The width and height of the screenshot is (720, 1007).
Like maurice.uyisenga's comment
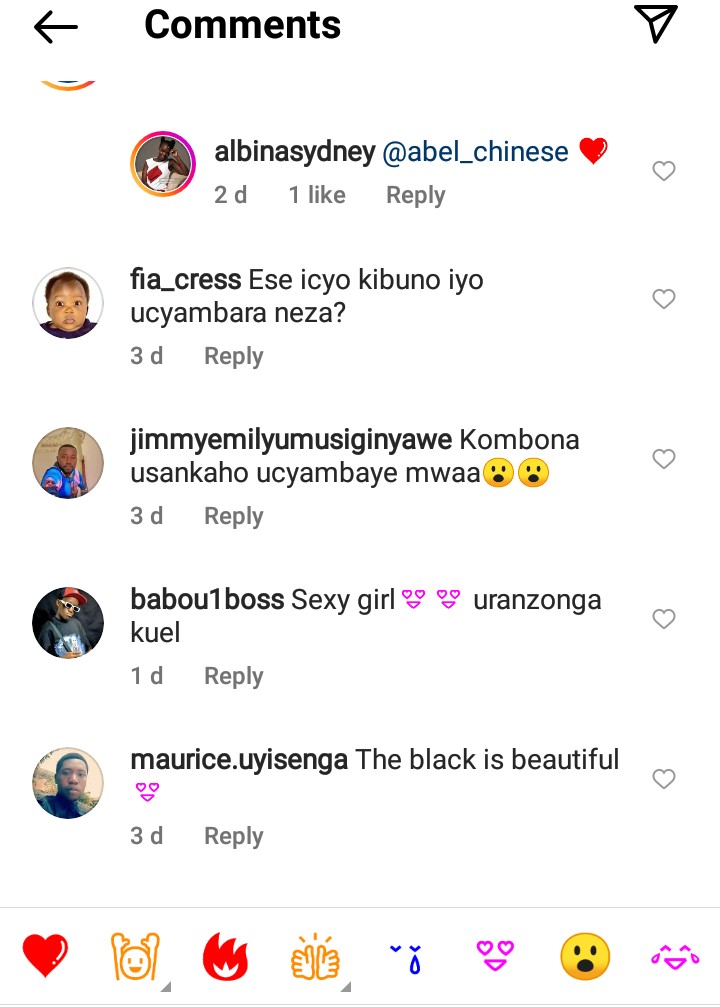pos(663,778)
